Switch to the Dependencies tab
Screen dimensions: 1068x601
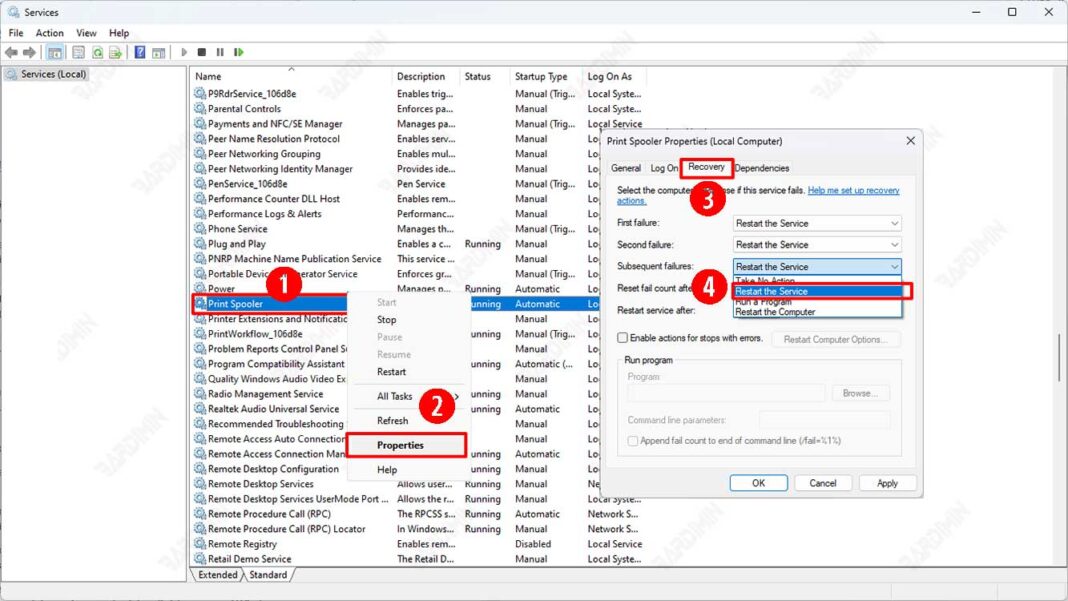(761, 168)
